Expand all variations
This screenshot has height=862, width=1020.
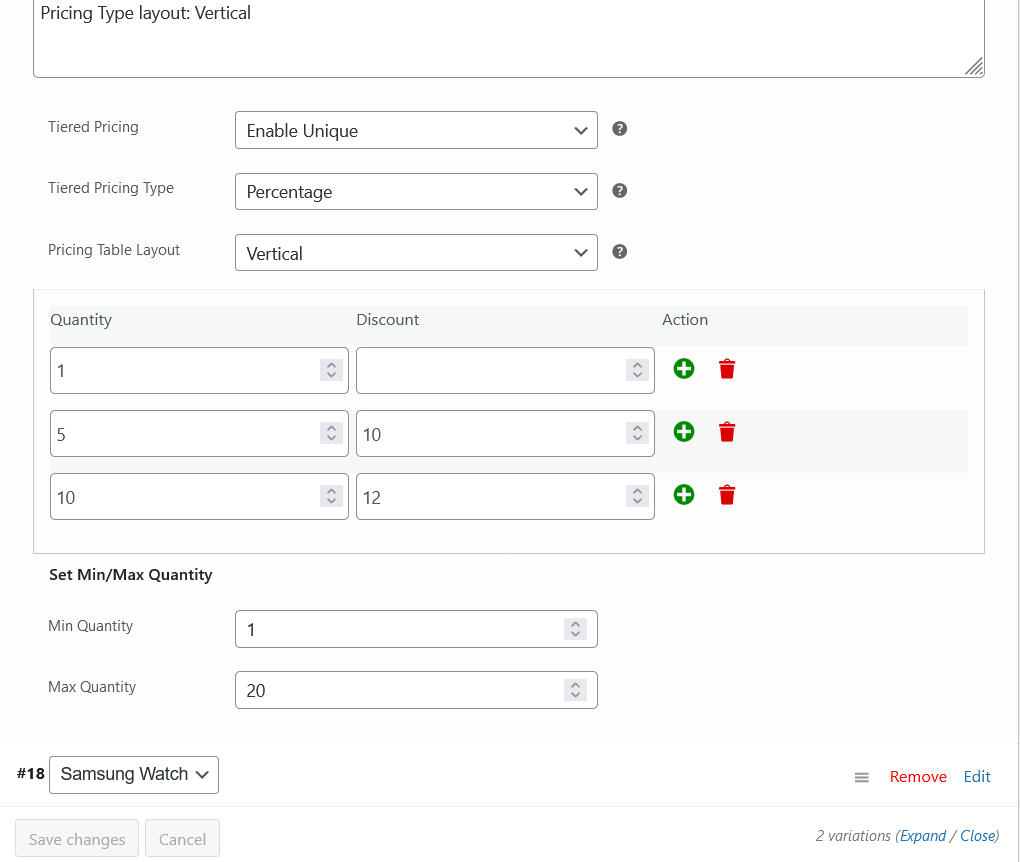[x=923, y=836]
